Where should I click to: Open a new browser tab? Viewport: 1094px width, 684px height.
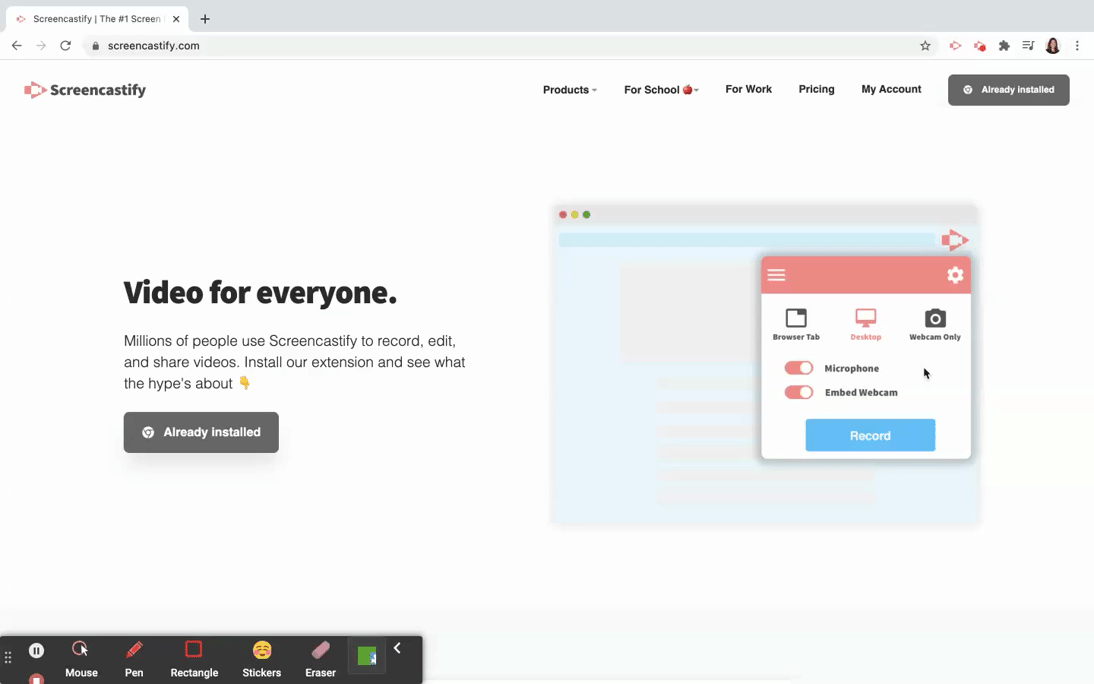click(204, 19)
